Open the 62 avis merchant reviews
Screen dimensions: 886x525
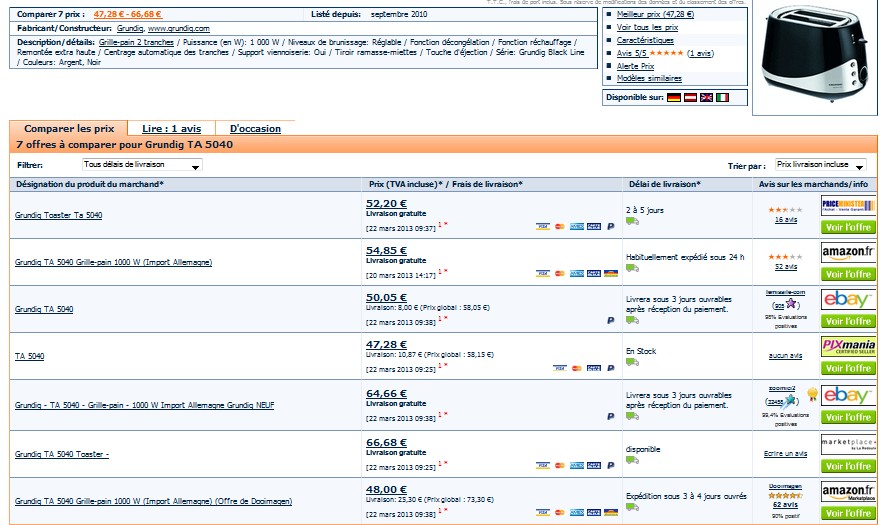[785, 505]
